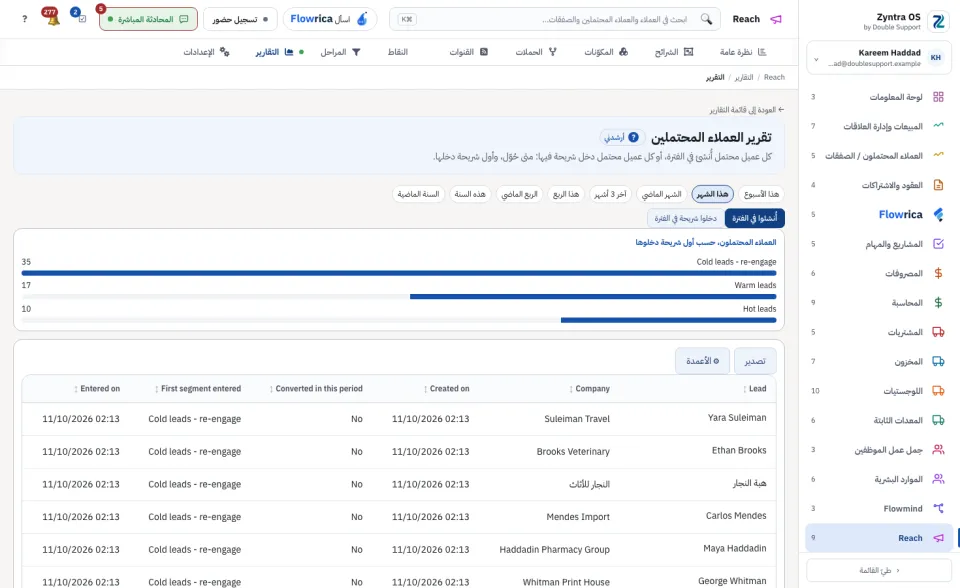Viewport: 960px width, 588px height.
Task: Click the help question mark in top bar
Action: point(24,19)
